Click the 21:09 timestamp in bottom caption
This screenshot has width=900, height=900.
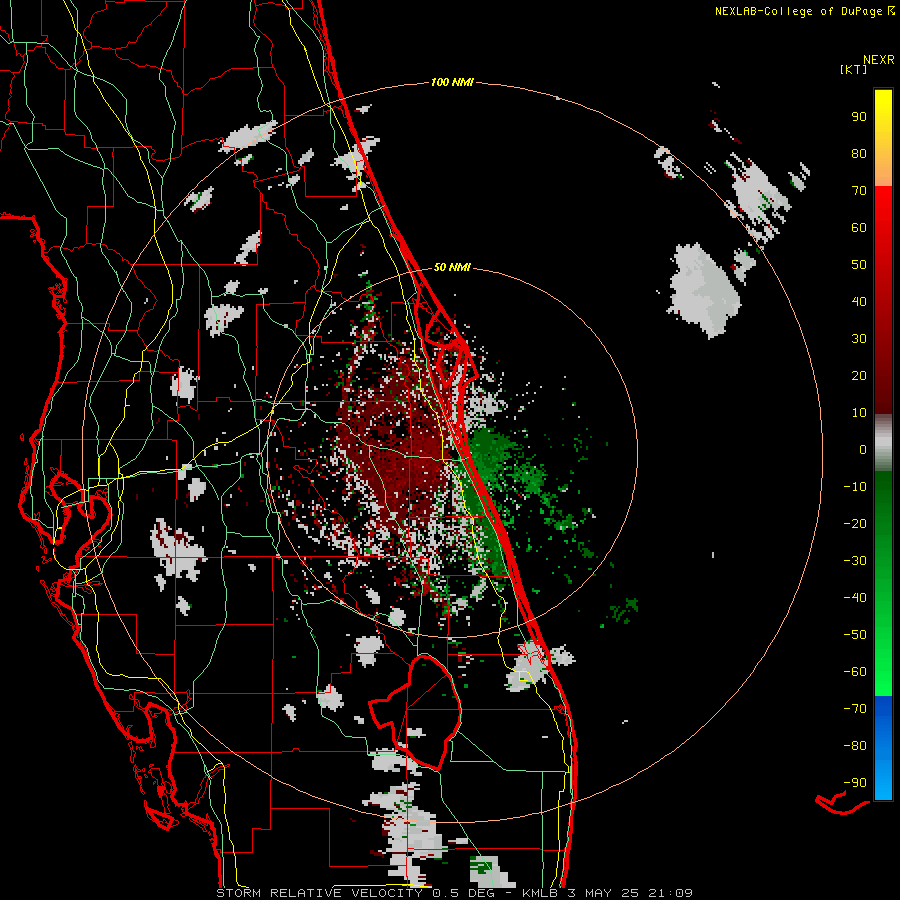pyautogui.click(x=670, y=893)
